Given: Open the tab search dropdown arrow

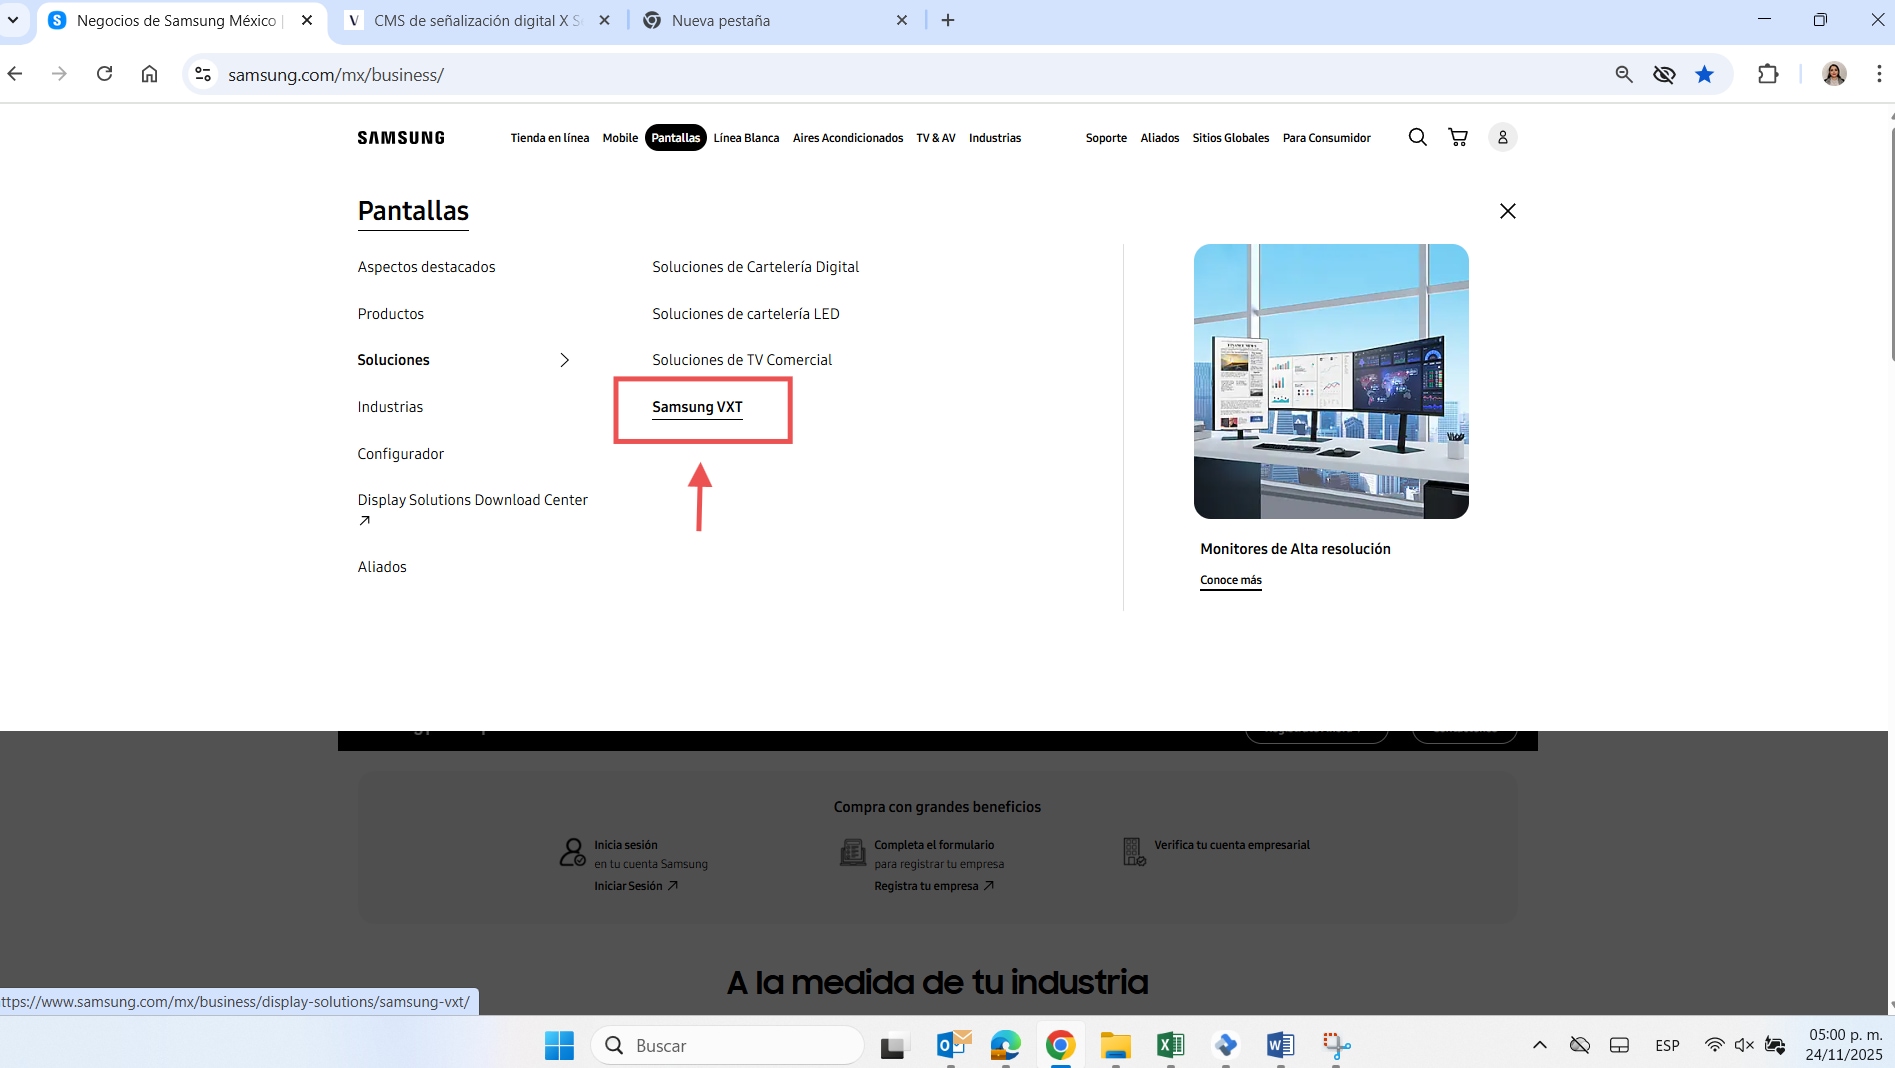Looking at the screenshot, I should point(13,20).
